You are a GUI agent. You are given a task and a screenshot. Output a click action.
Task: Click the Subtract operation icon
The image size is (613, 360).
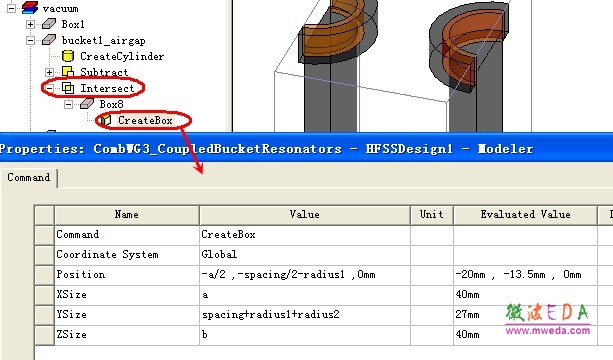tap(68, 72)
